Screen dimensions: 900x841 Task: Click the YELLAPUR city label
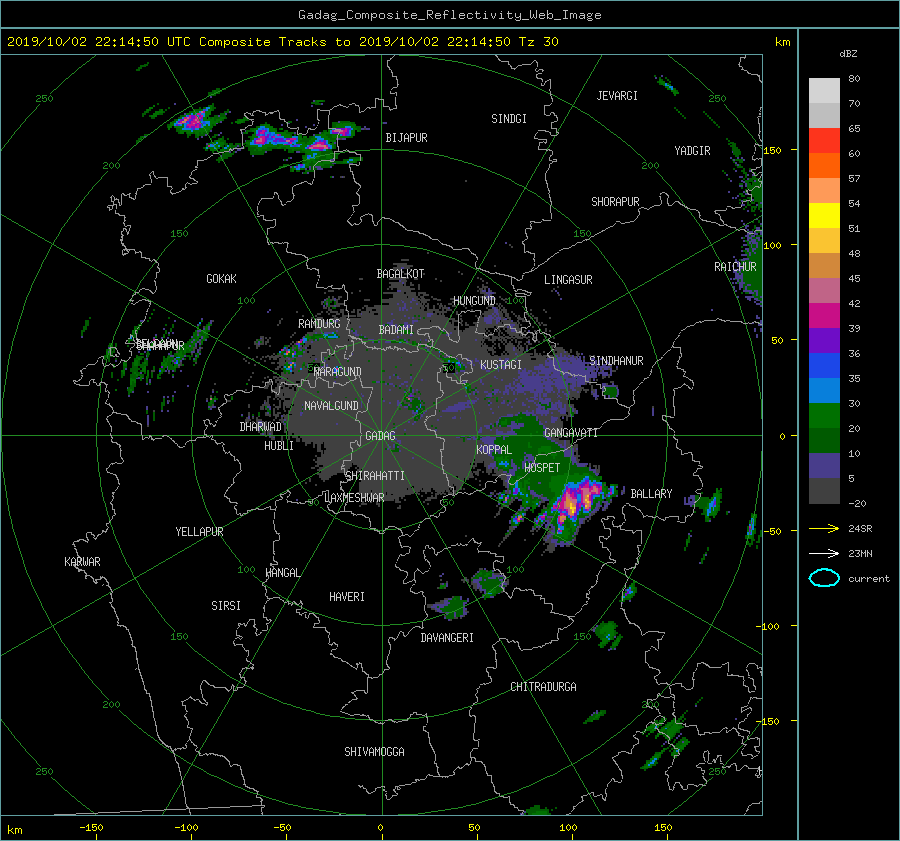click(x=199, y=532)
